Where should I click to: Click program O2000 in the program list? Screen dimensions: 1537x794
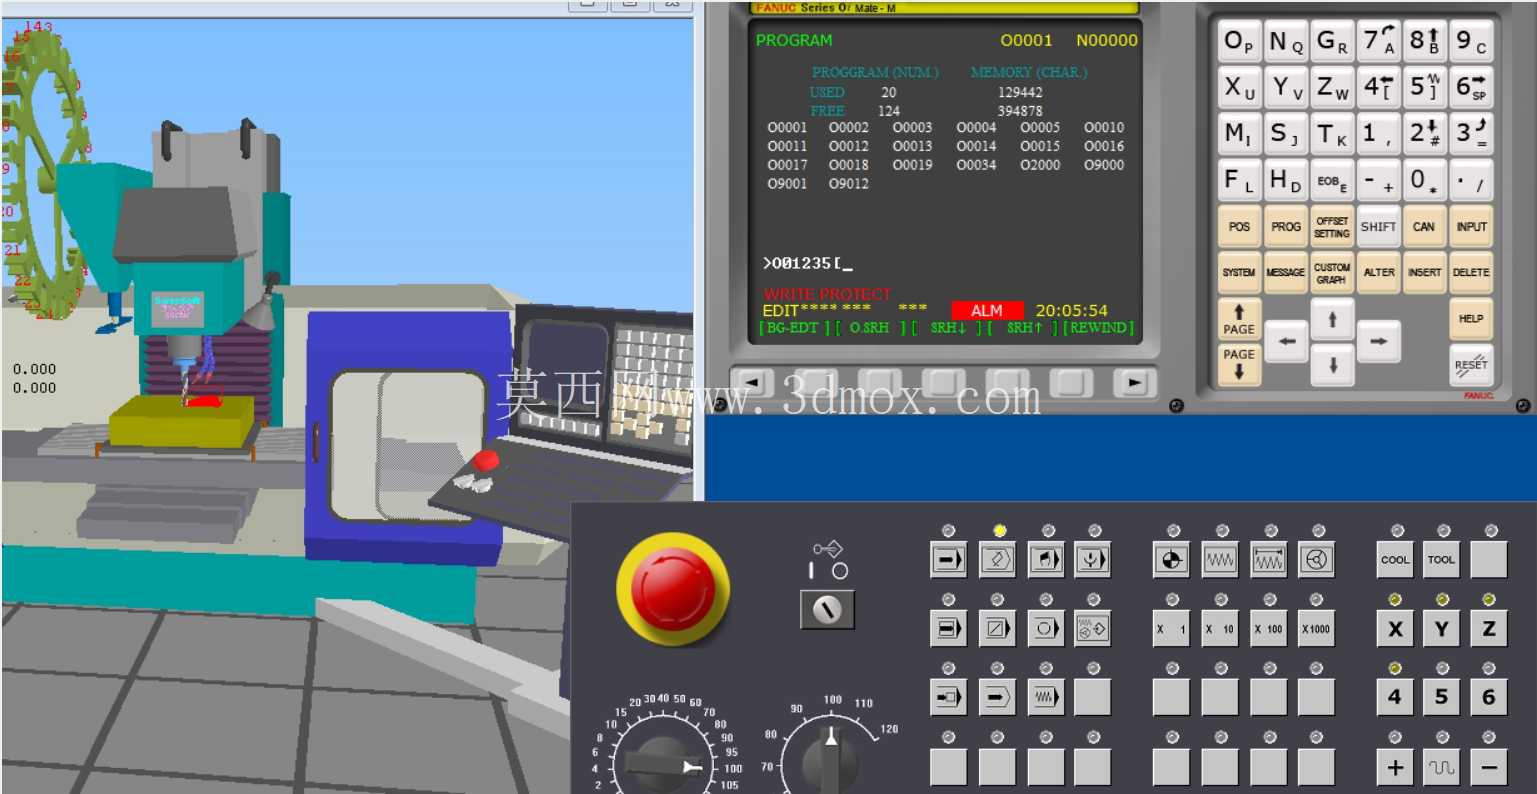click(x=1040, y=165)
